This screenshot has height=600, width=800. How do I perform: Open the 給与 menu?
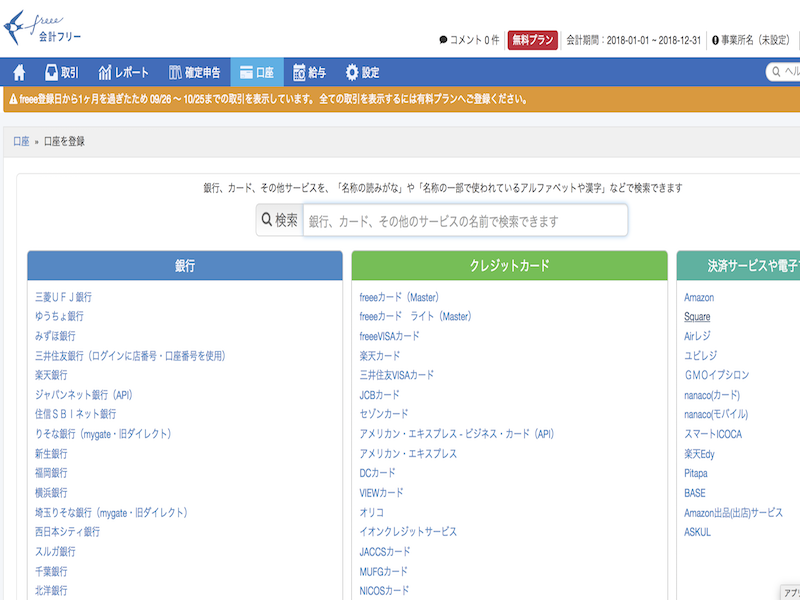coord(309,72)
